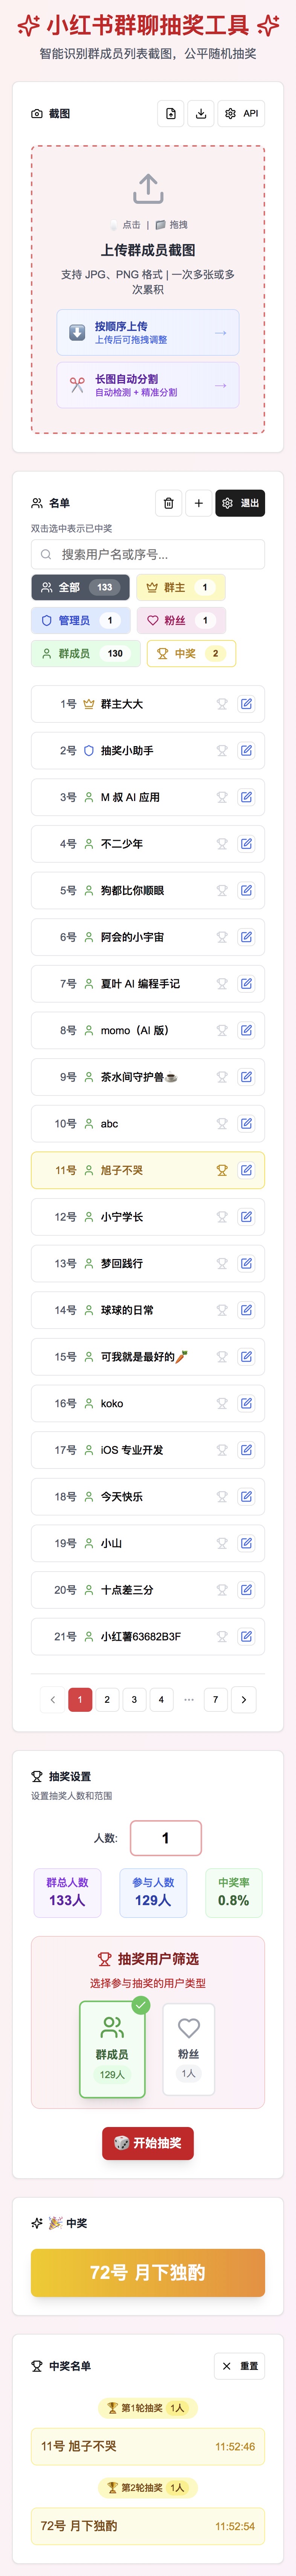Click the trophy icon on 抽奖小助手 row
Viewport: 296px width, 2576px height.
coord(222,751)
